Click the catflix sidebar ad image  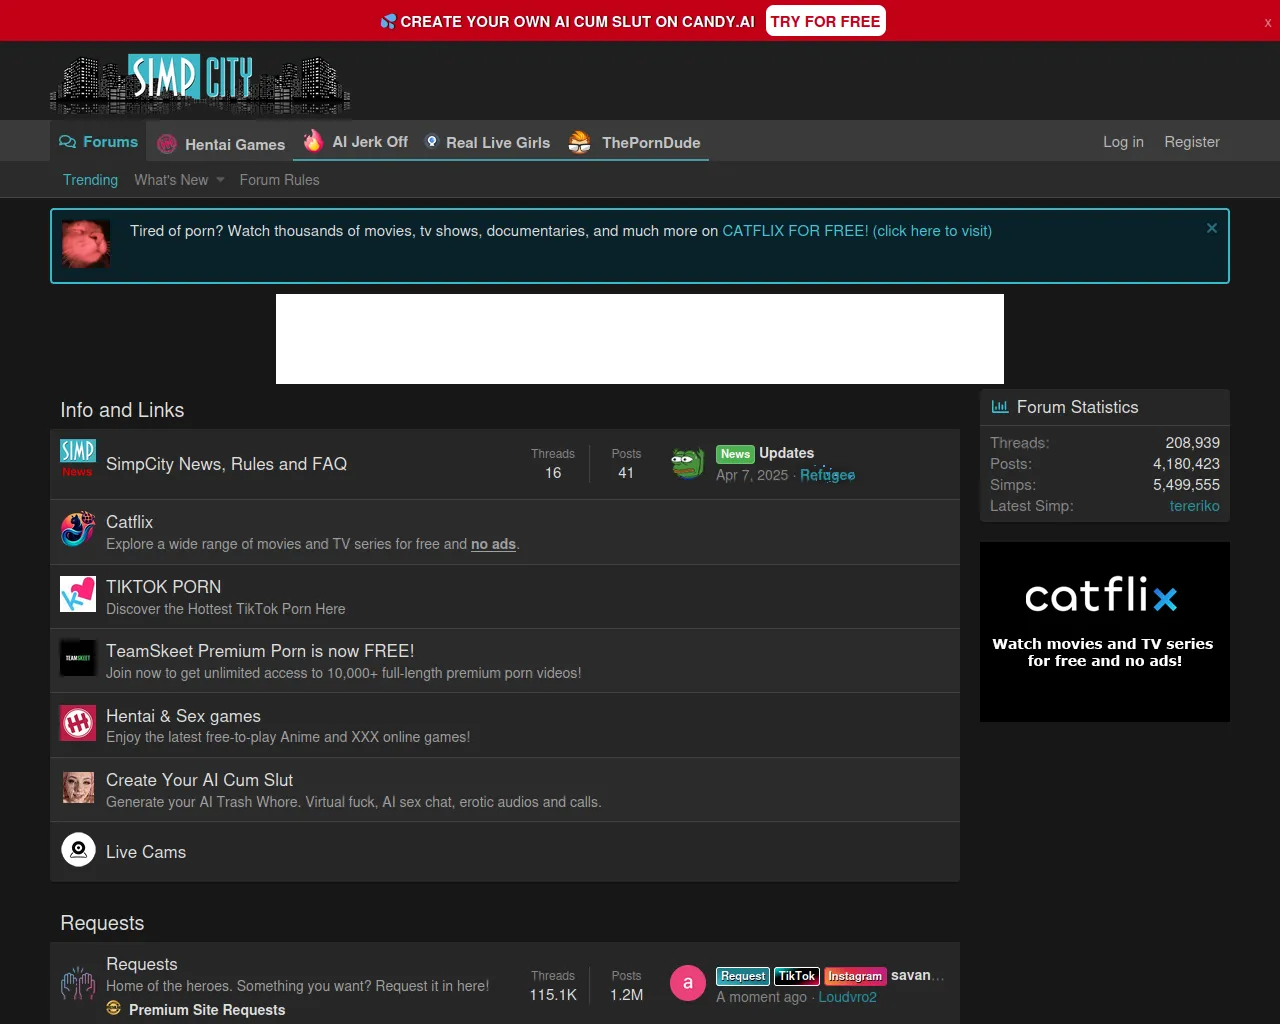coord(1104,632)
